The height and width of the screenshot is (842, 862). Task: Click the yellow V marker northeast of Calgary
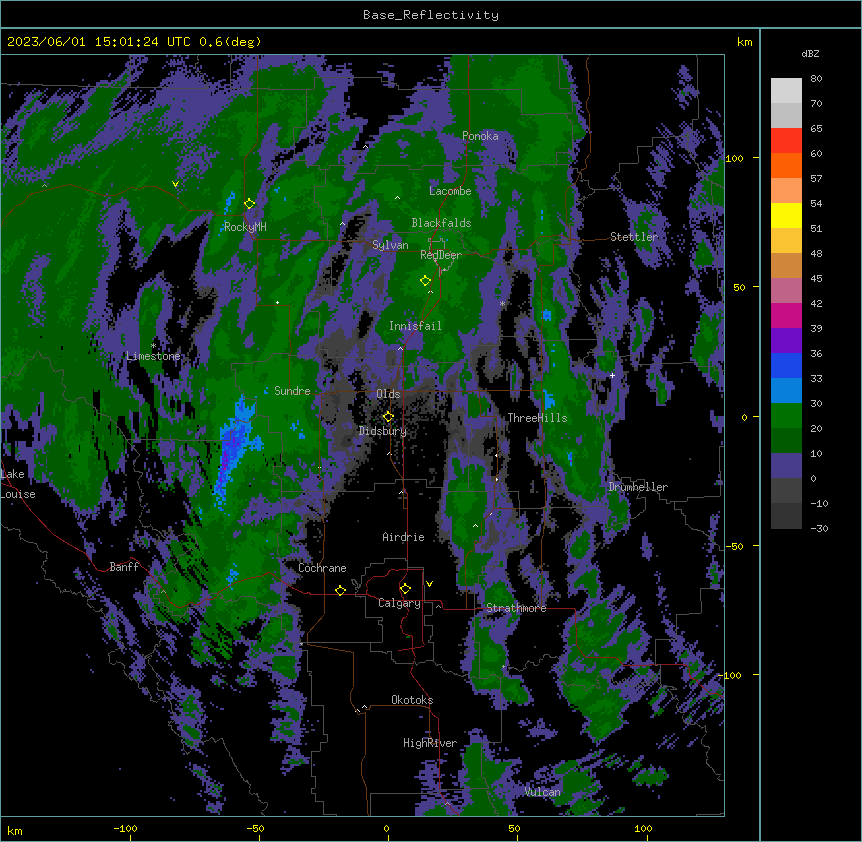429,584
